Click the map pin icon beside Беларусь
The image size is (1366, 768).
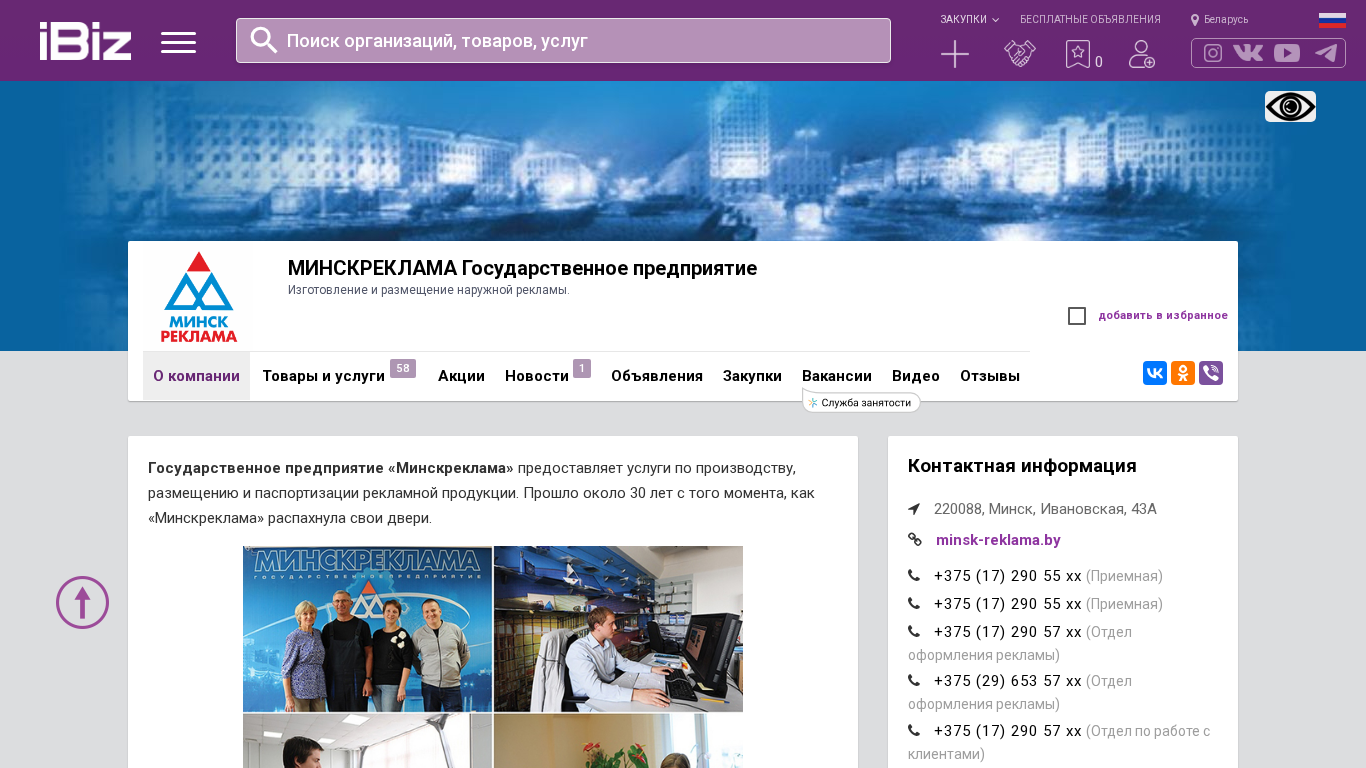(1195, 20)
